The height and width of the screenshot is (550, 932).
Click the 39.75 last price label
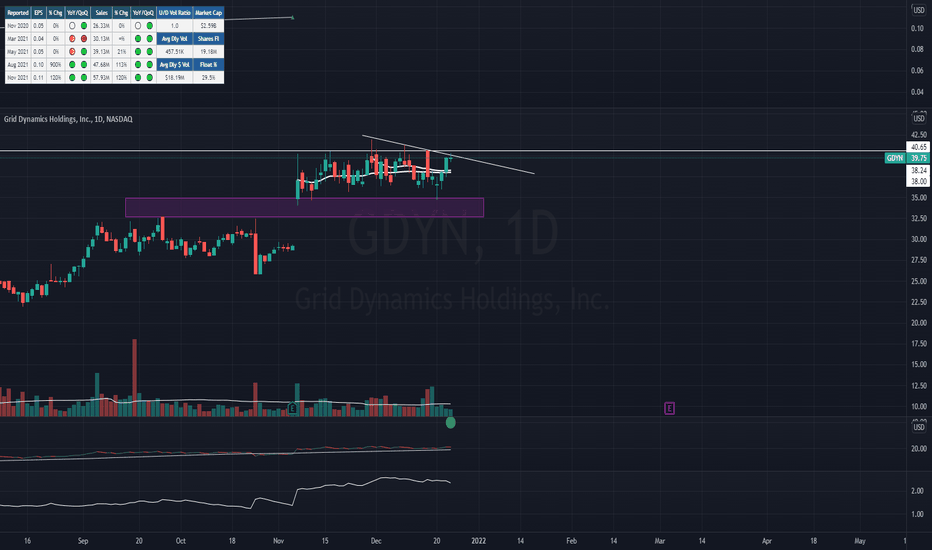point(919,158)
